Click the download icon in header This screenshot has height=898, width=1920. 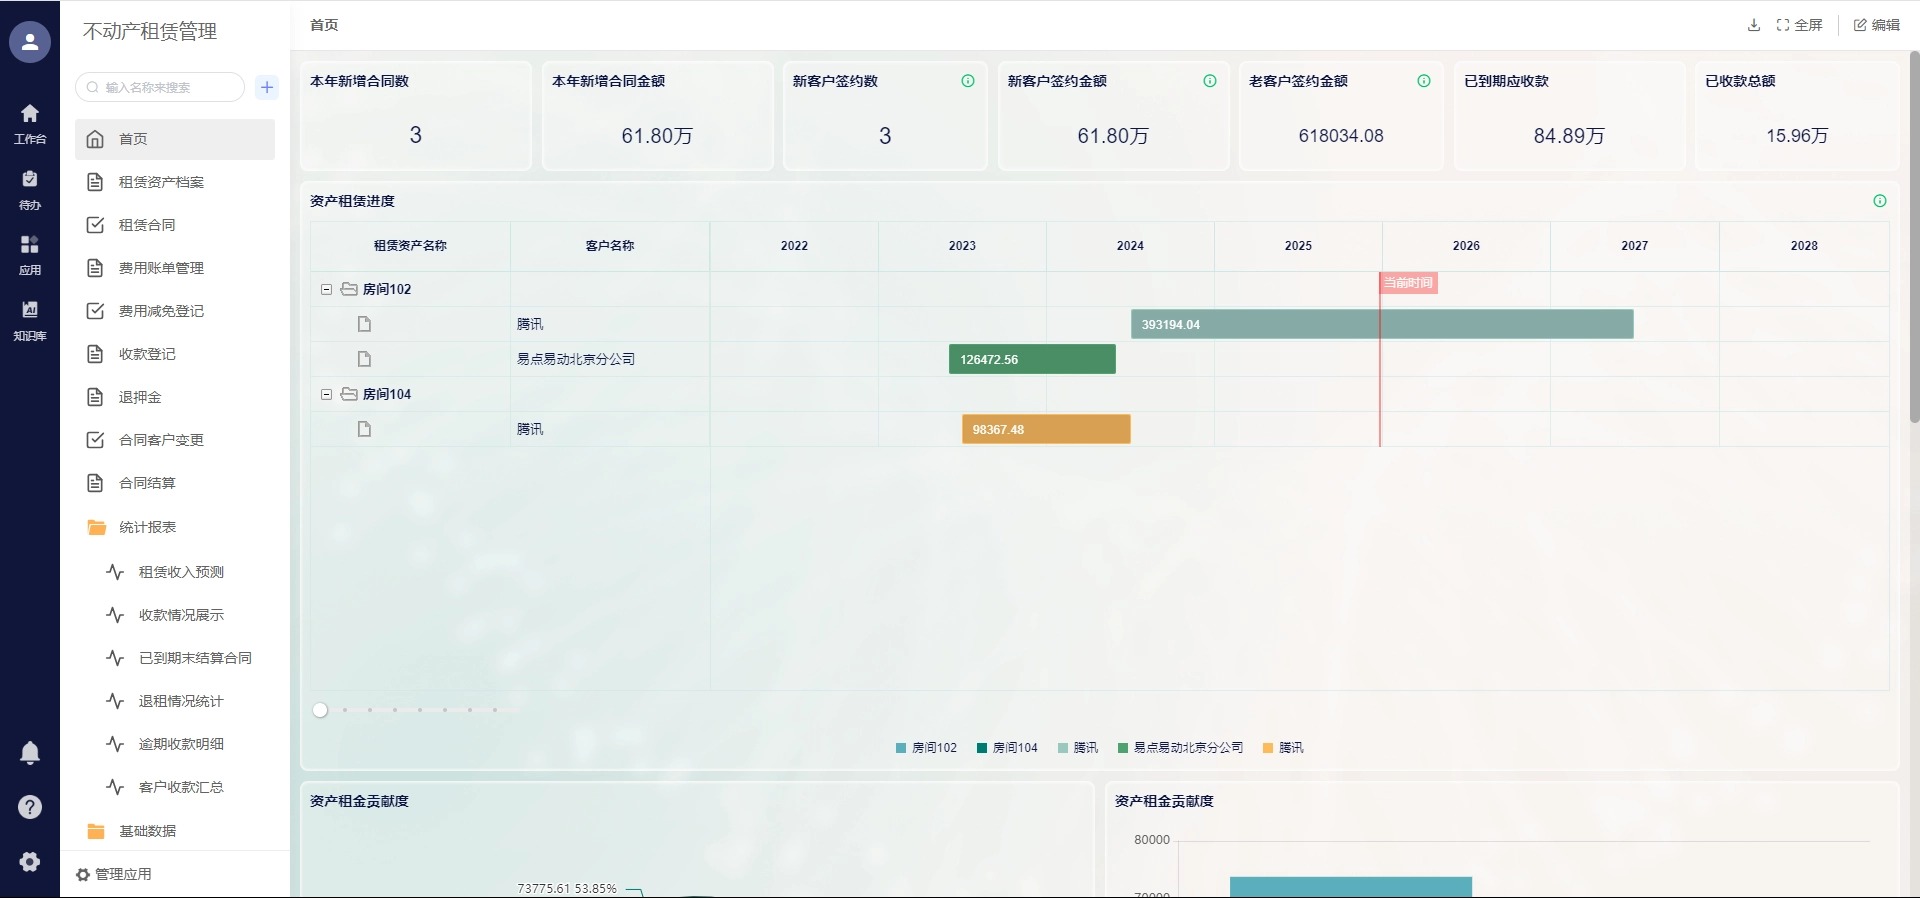[x=1753, y=25]
